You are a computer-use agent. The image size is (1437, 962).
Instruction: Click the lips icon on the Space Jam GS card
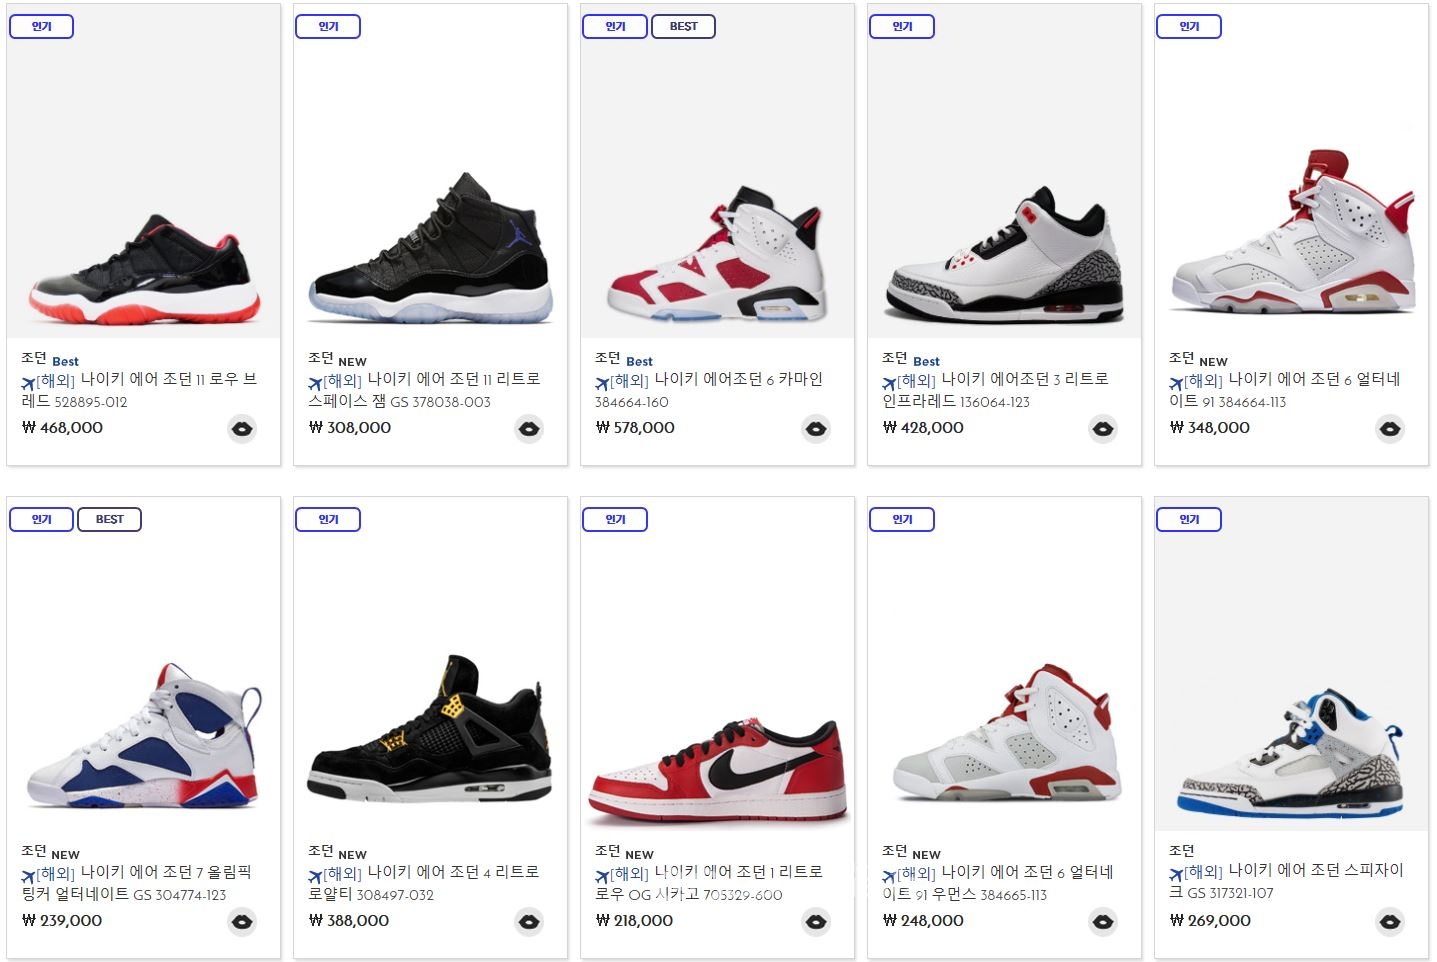tap(529, 429)
